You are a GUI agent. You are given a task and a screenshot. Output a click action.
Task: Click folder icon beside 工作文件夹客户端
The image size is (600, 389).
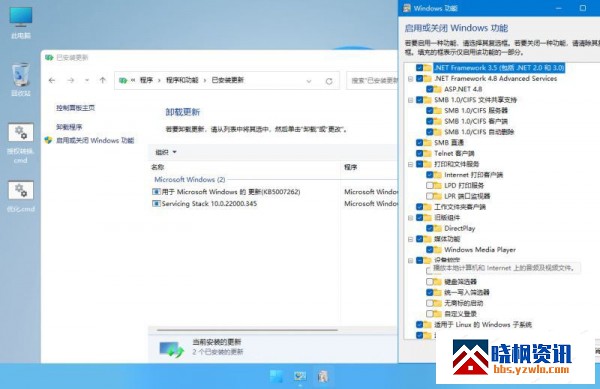[x=427, y=207]
